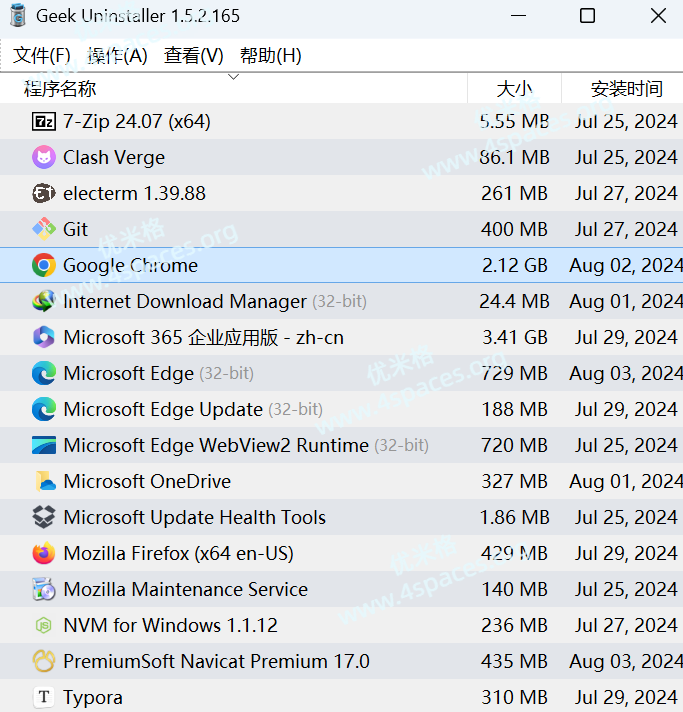Click the Microsoft OneDrive cloud icon
This screenshot has height=712, width=683.
(x=44, y=482)
